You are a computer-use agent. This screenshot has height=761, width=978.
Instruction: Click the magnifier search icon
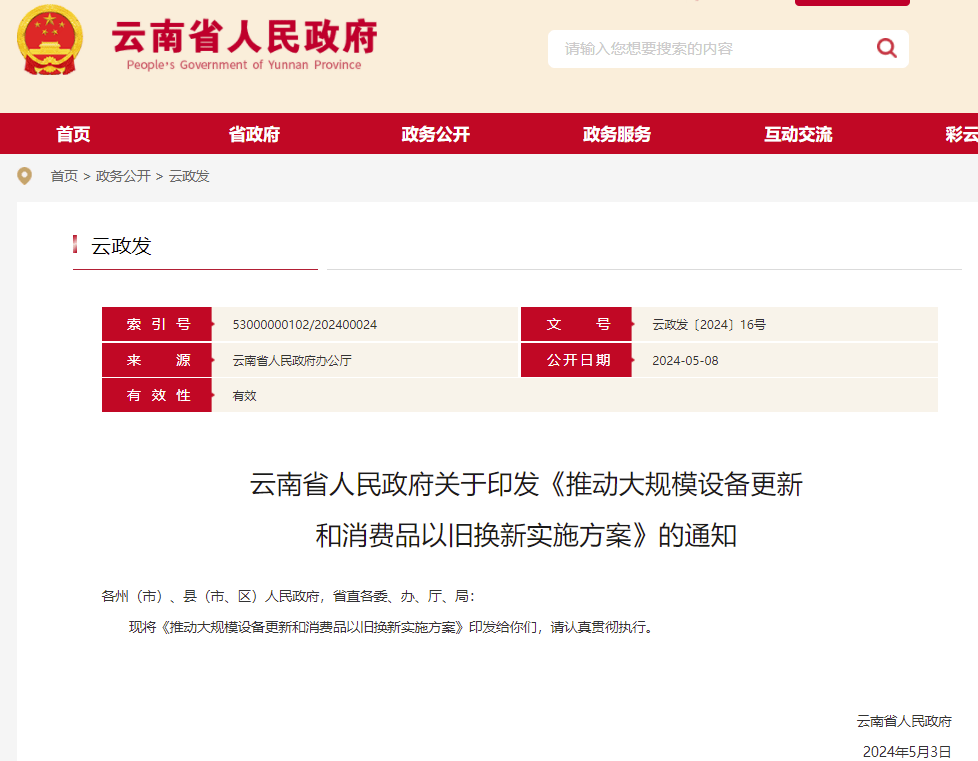[x=886, y=48]
